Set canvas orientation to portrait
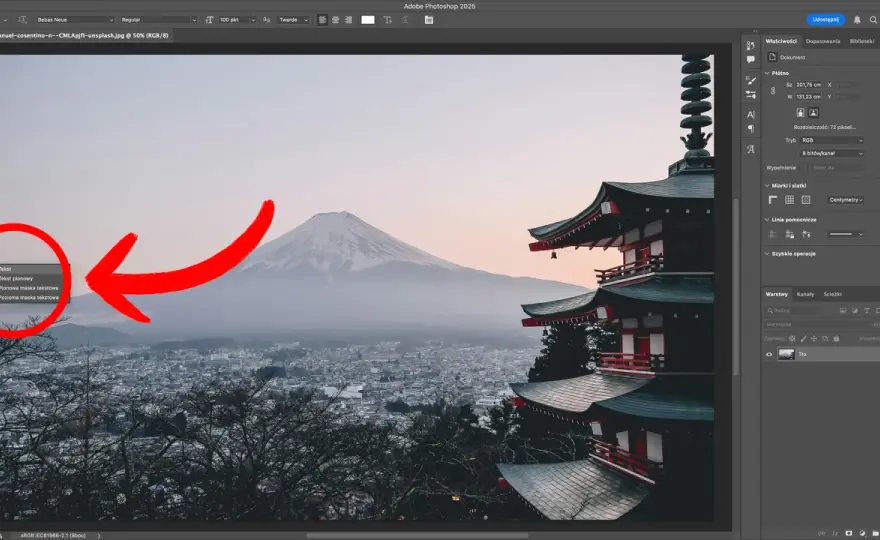This screenshot has width=880, height=540. pyautogui.click(x=800, y=112)
